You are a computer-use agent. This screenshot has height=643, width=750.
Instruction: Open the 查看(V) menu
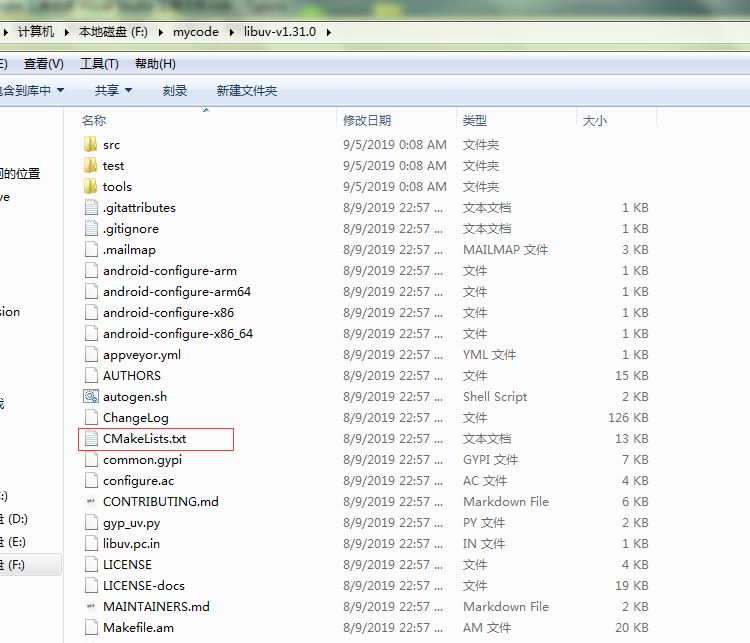coord(44,64)
